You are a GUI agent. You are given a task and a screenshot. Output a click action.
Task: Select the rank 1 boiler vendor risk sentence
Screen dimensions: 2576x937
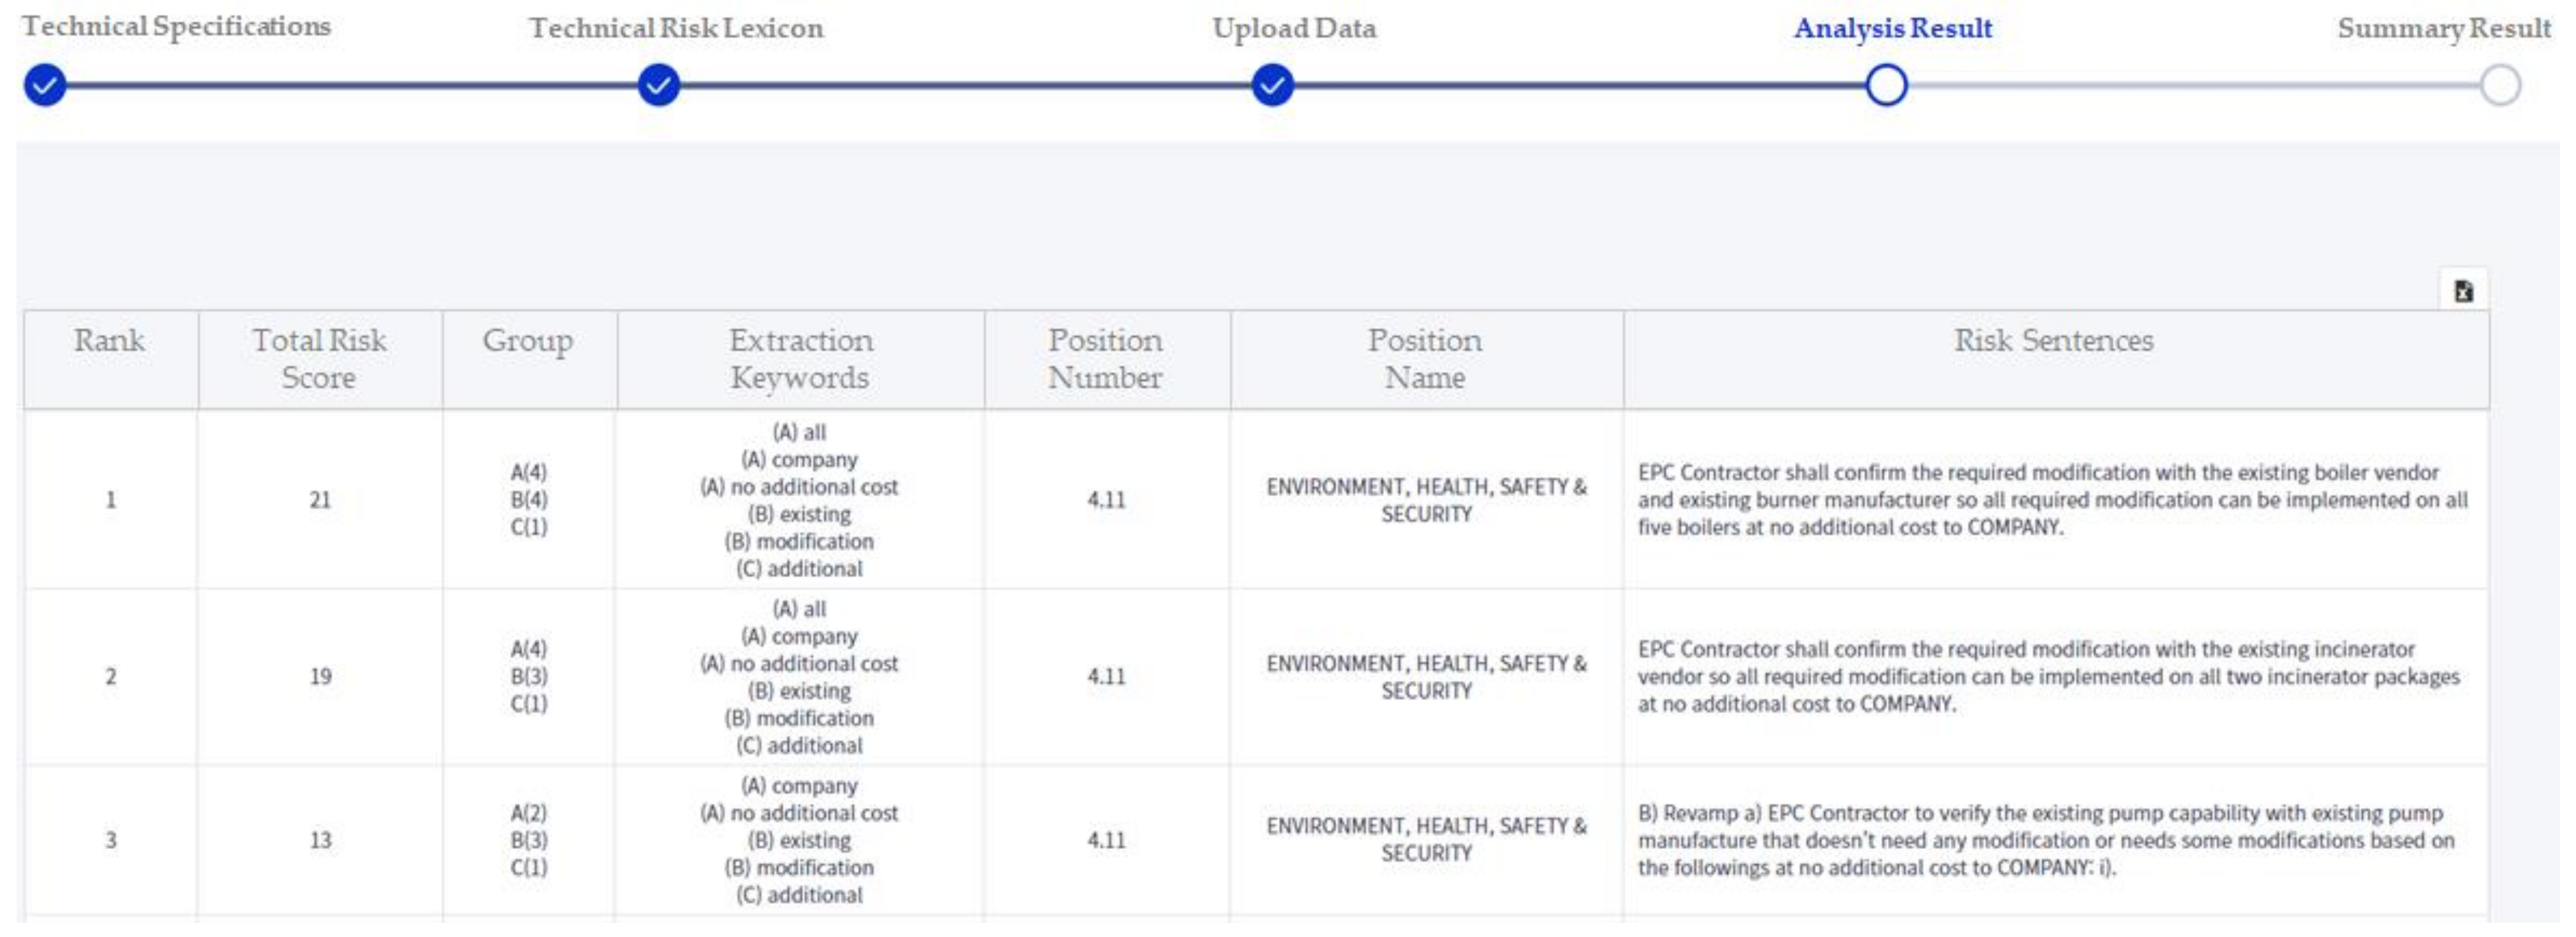pos(2052,500)
